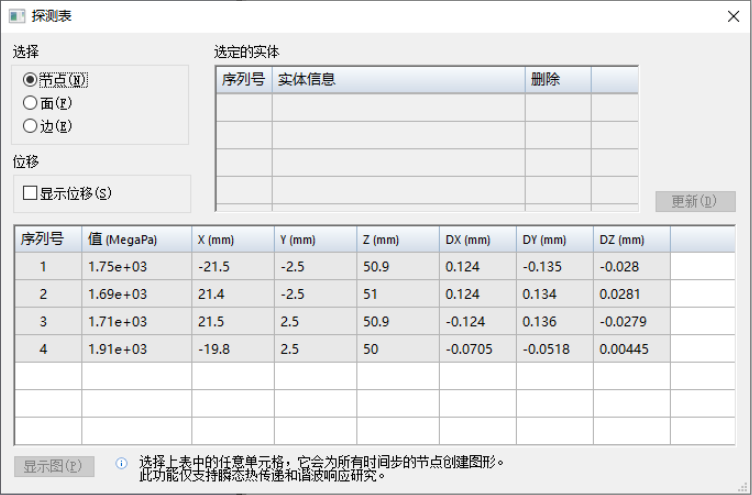This screenshot has height=495, width=752.
Task: Close the 探测表 dialog
Action: click(x=733, y=16)
